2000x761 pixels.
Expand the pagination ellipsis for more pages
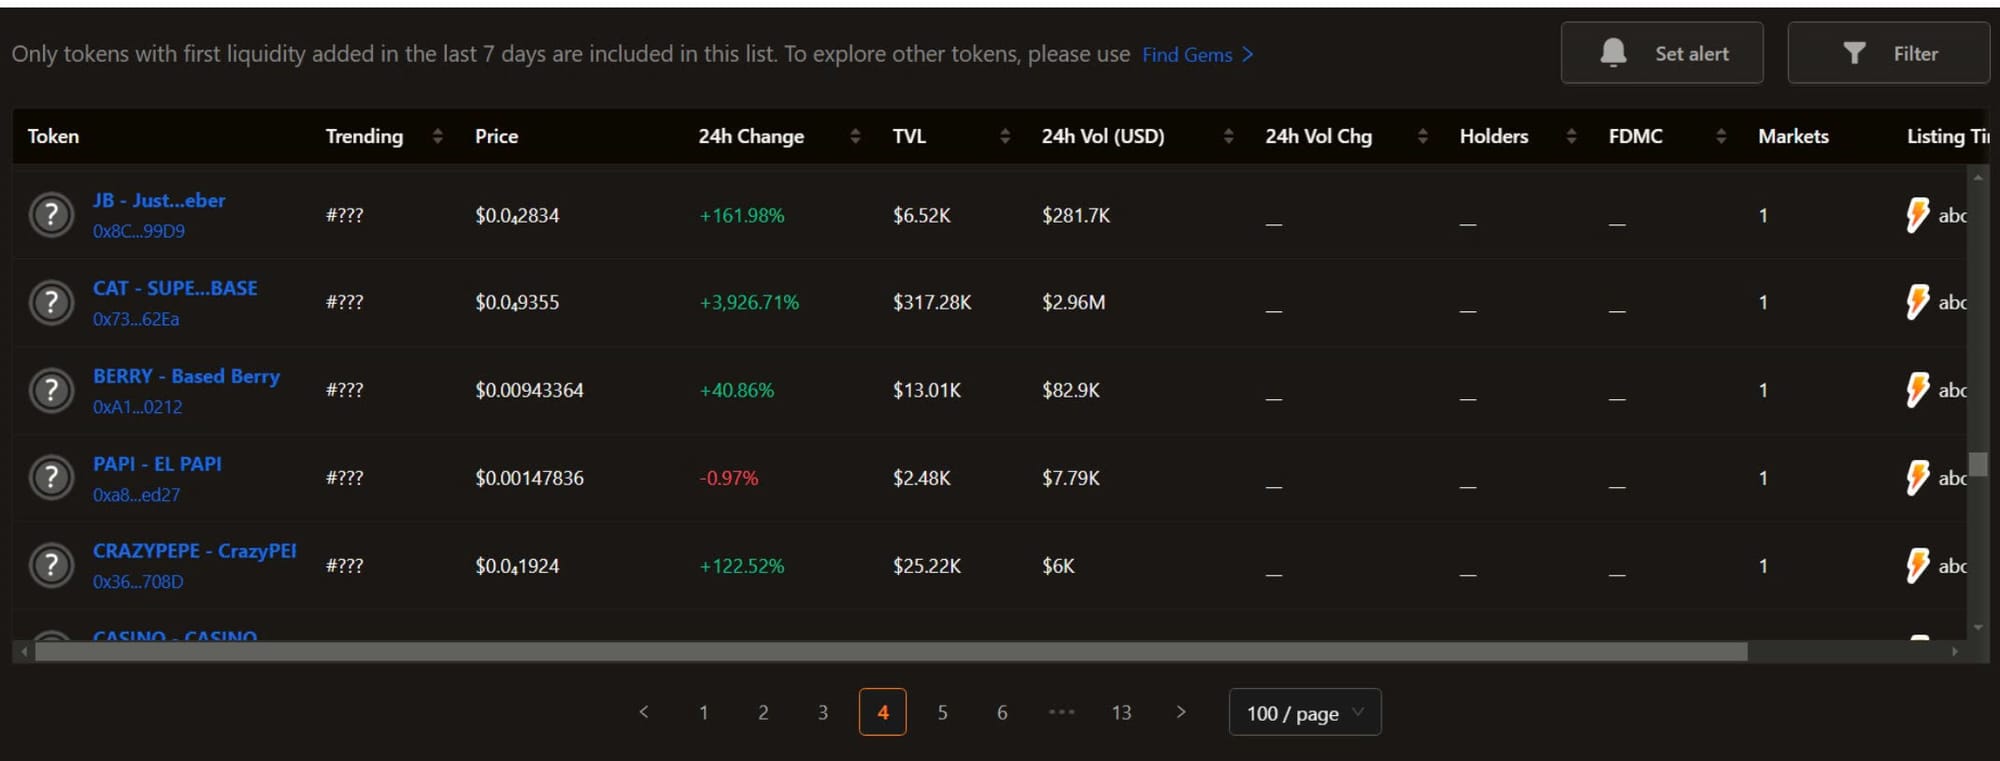click(x=1061, y=712)
